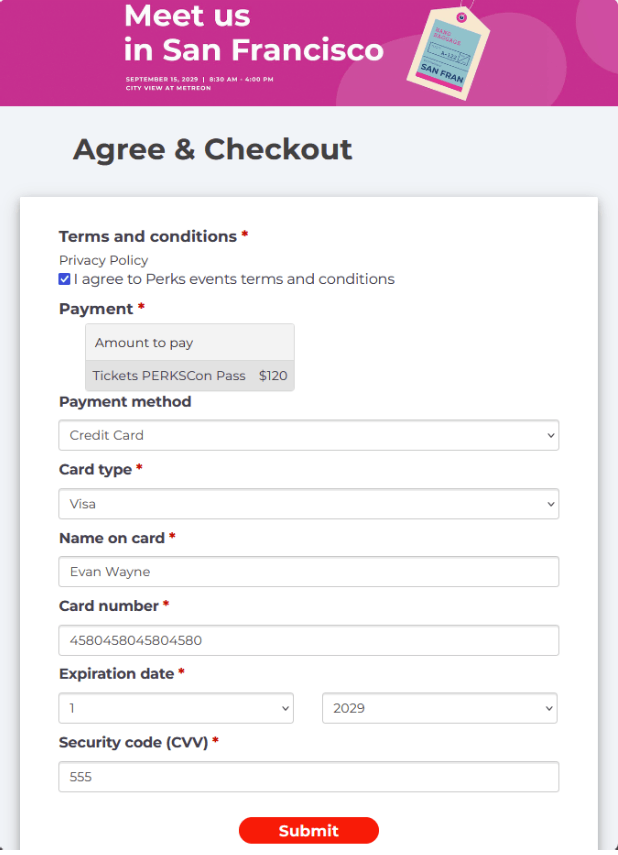Image resolution: width=618 pixels, height=855 pixels.
Task: Click the San Fran luggage tag graphic
Action: tap(448, 53)
